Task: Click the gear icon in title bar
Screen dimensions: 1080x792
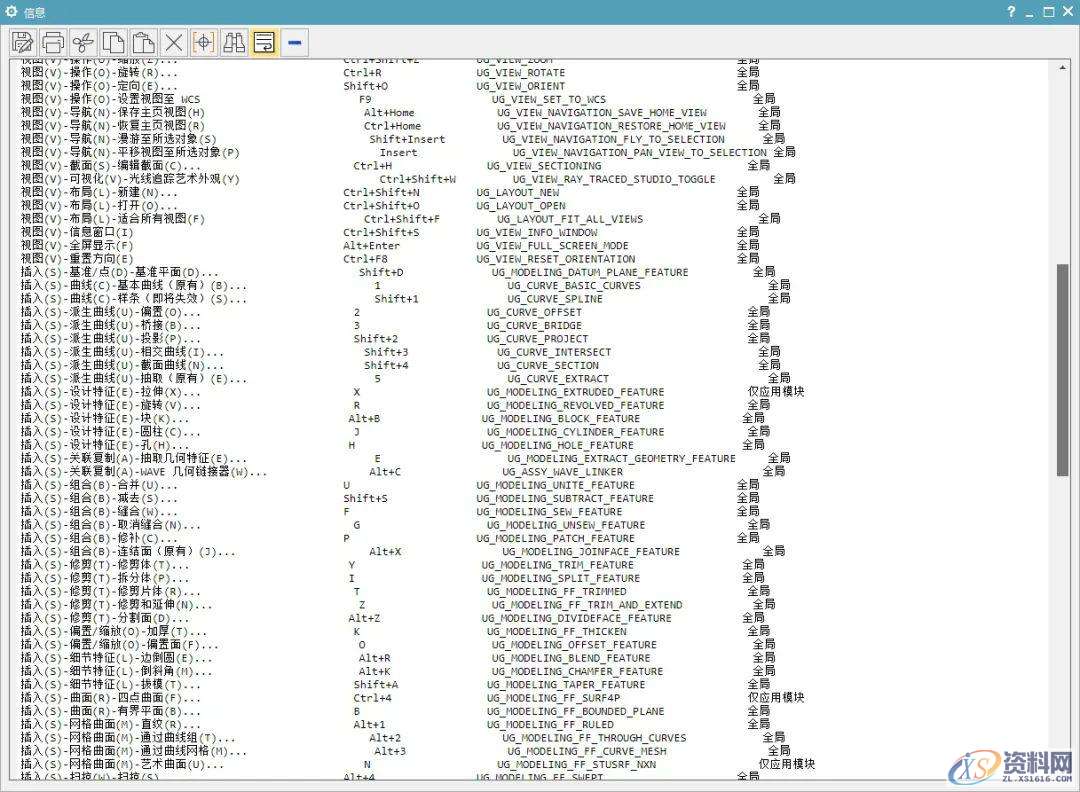Action: coord(12,12)
